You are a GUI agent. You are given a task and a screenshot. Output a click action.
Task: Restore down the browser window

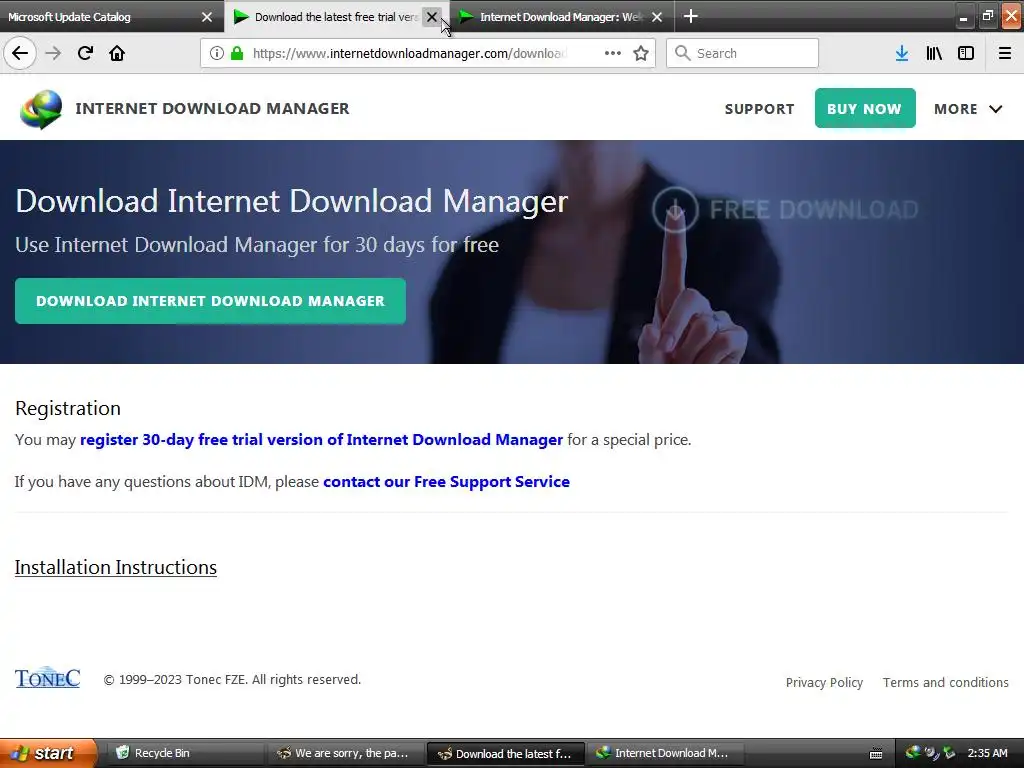(987, 16)
